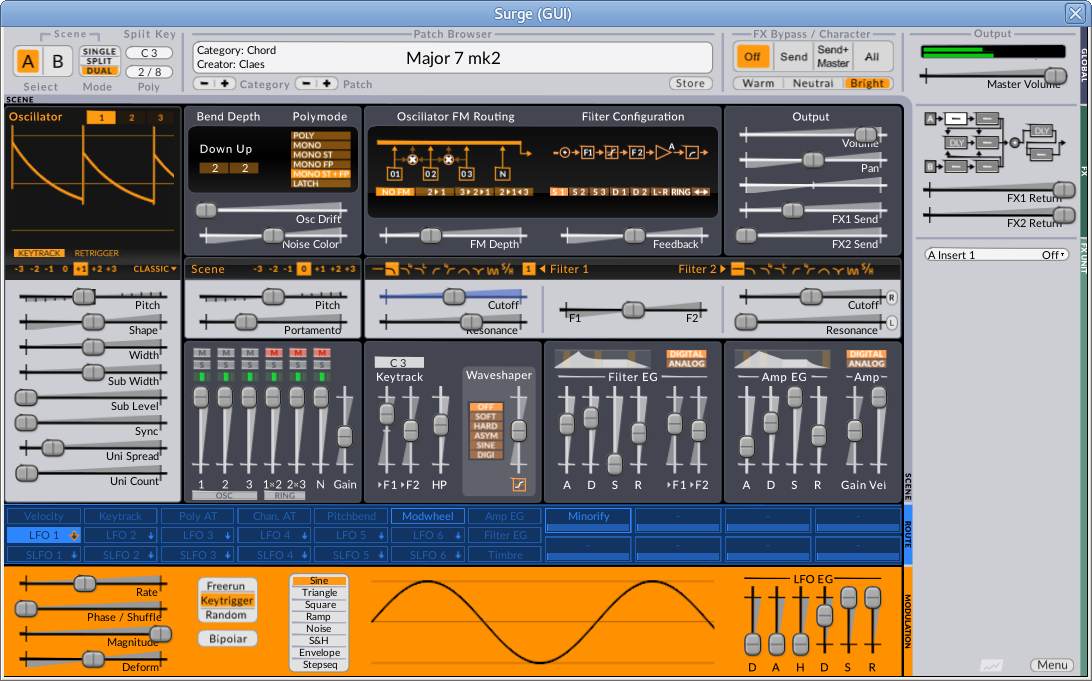The height and width of the screenshot is (681, 1092).
Task: Set scene octave to +1
Action: pos(319,269)
